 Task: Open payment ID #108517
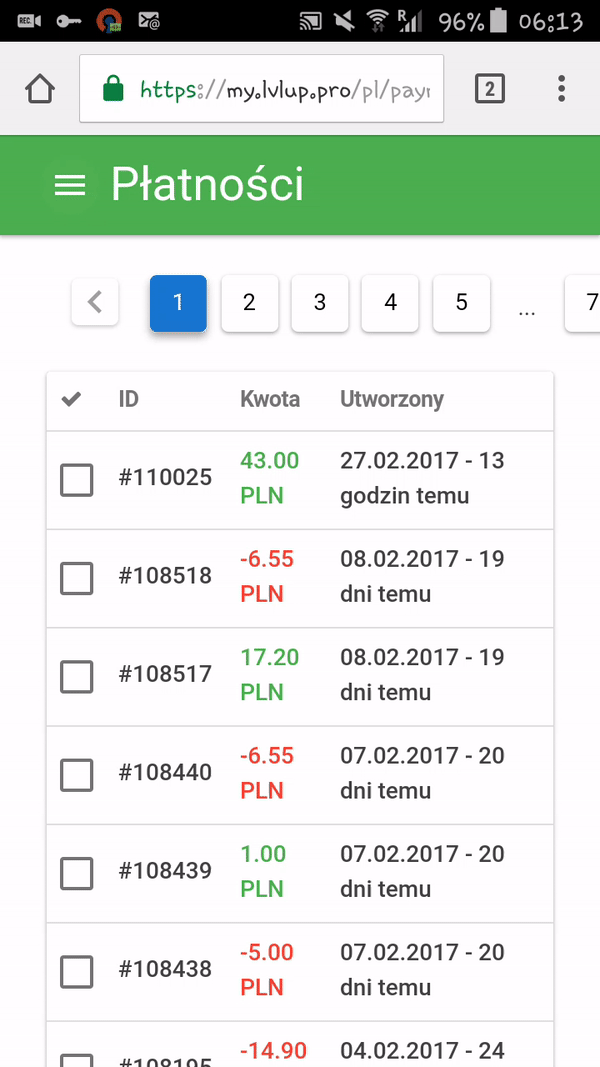(165, 674)
